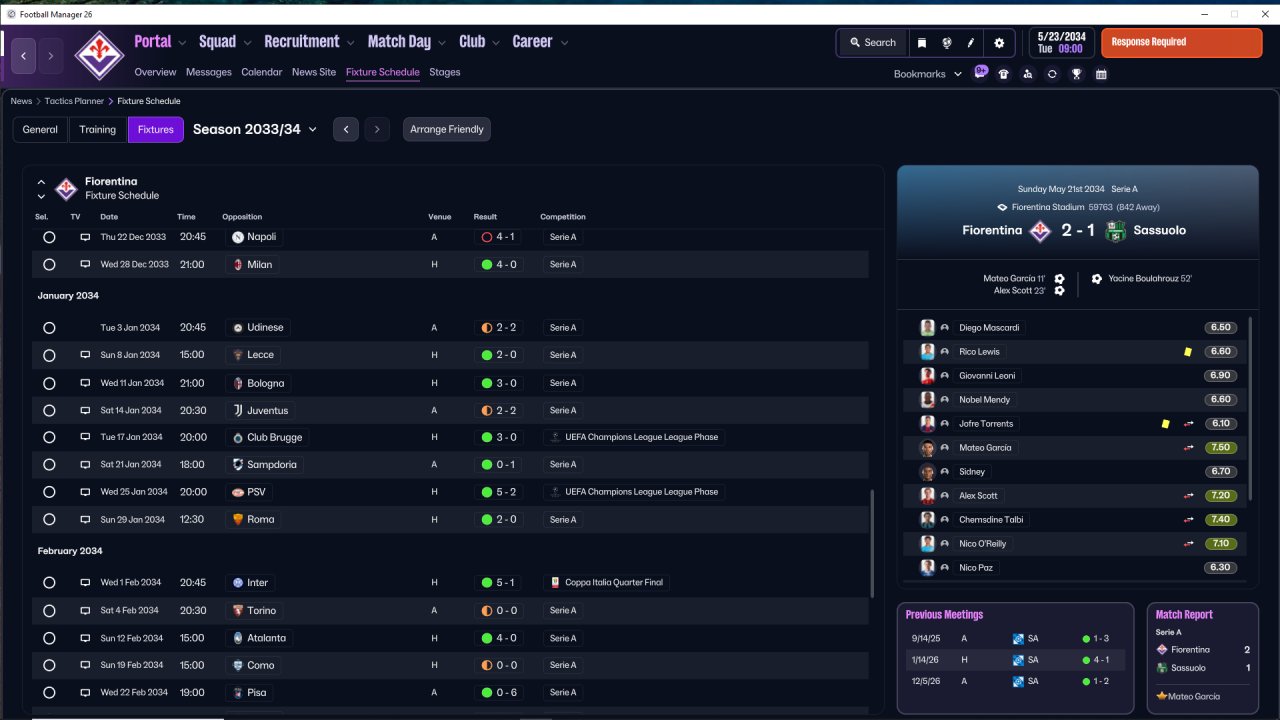
Task: Open the Bookmarks dropdown
Action: coord(927,74)
